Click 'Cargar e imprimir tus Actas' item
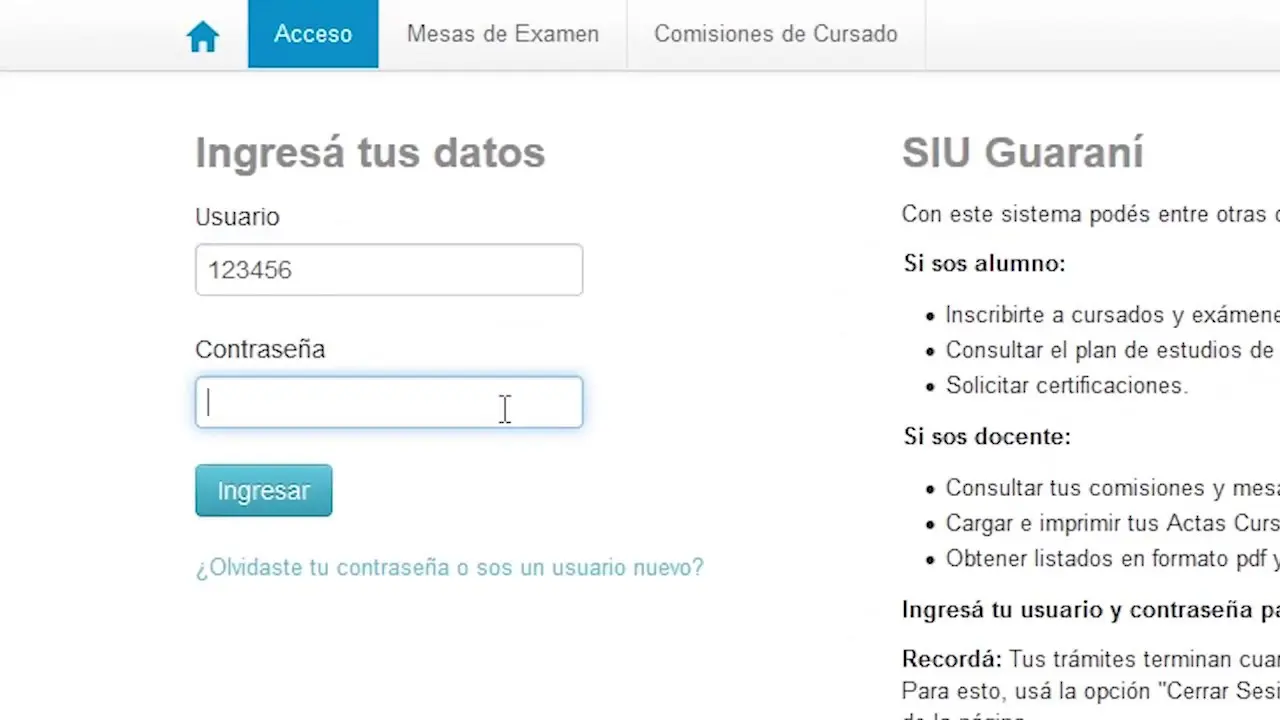1280x720 pixels. point(1112,523)
